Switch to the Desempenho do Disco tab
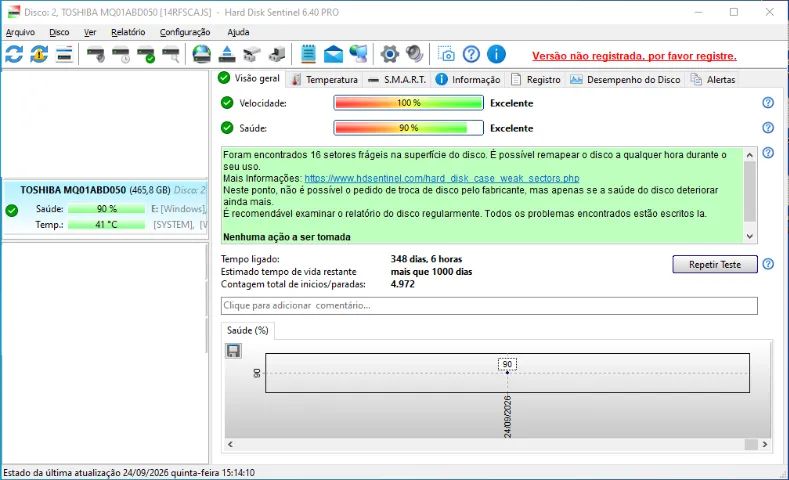 click(x=625, y=79)
